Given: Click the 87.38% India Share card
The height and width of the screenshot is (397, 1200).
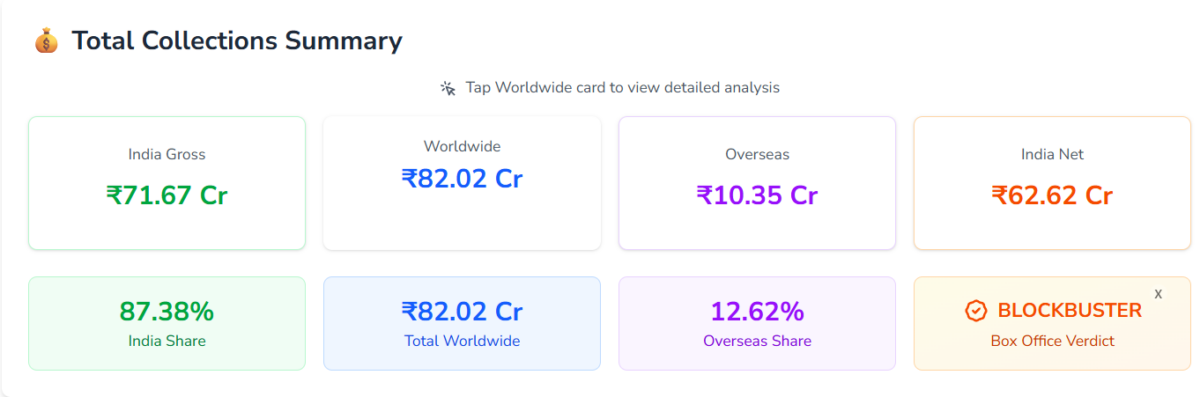Looking at the screenshot, I should 167,323.
